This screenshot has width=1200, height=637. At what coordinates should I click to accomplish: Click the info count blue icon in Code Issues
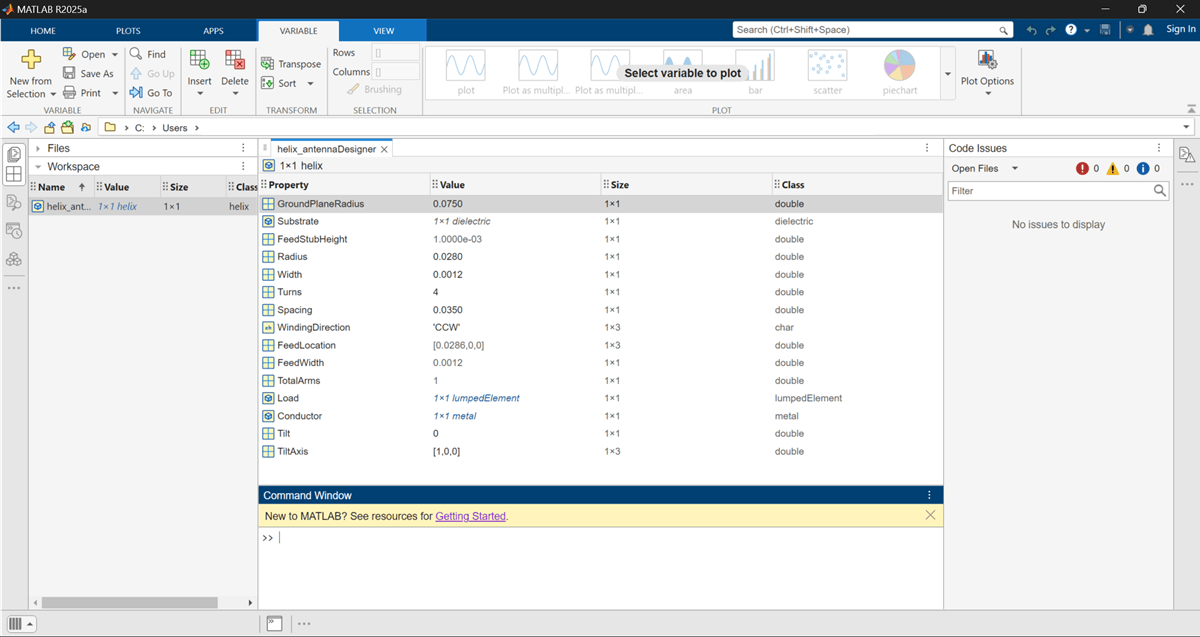coord(1142,169)
